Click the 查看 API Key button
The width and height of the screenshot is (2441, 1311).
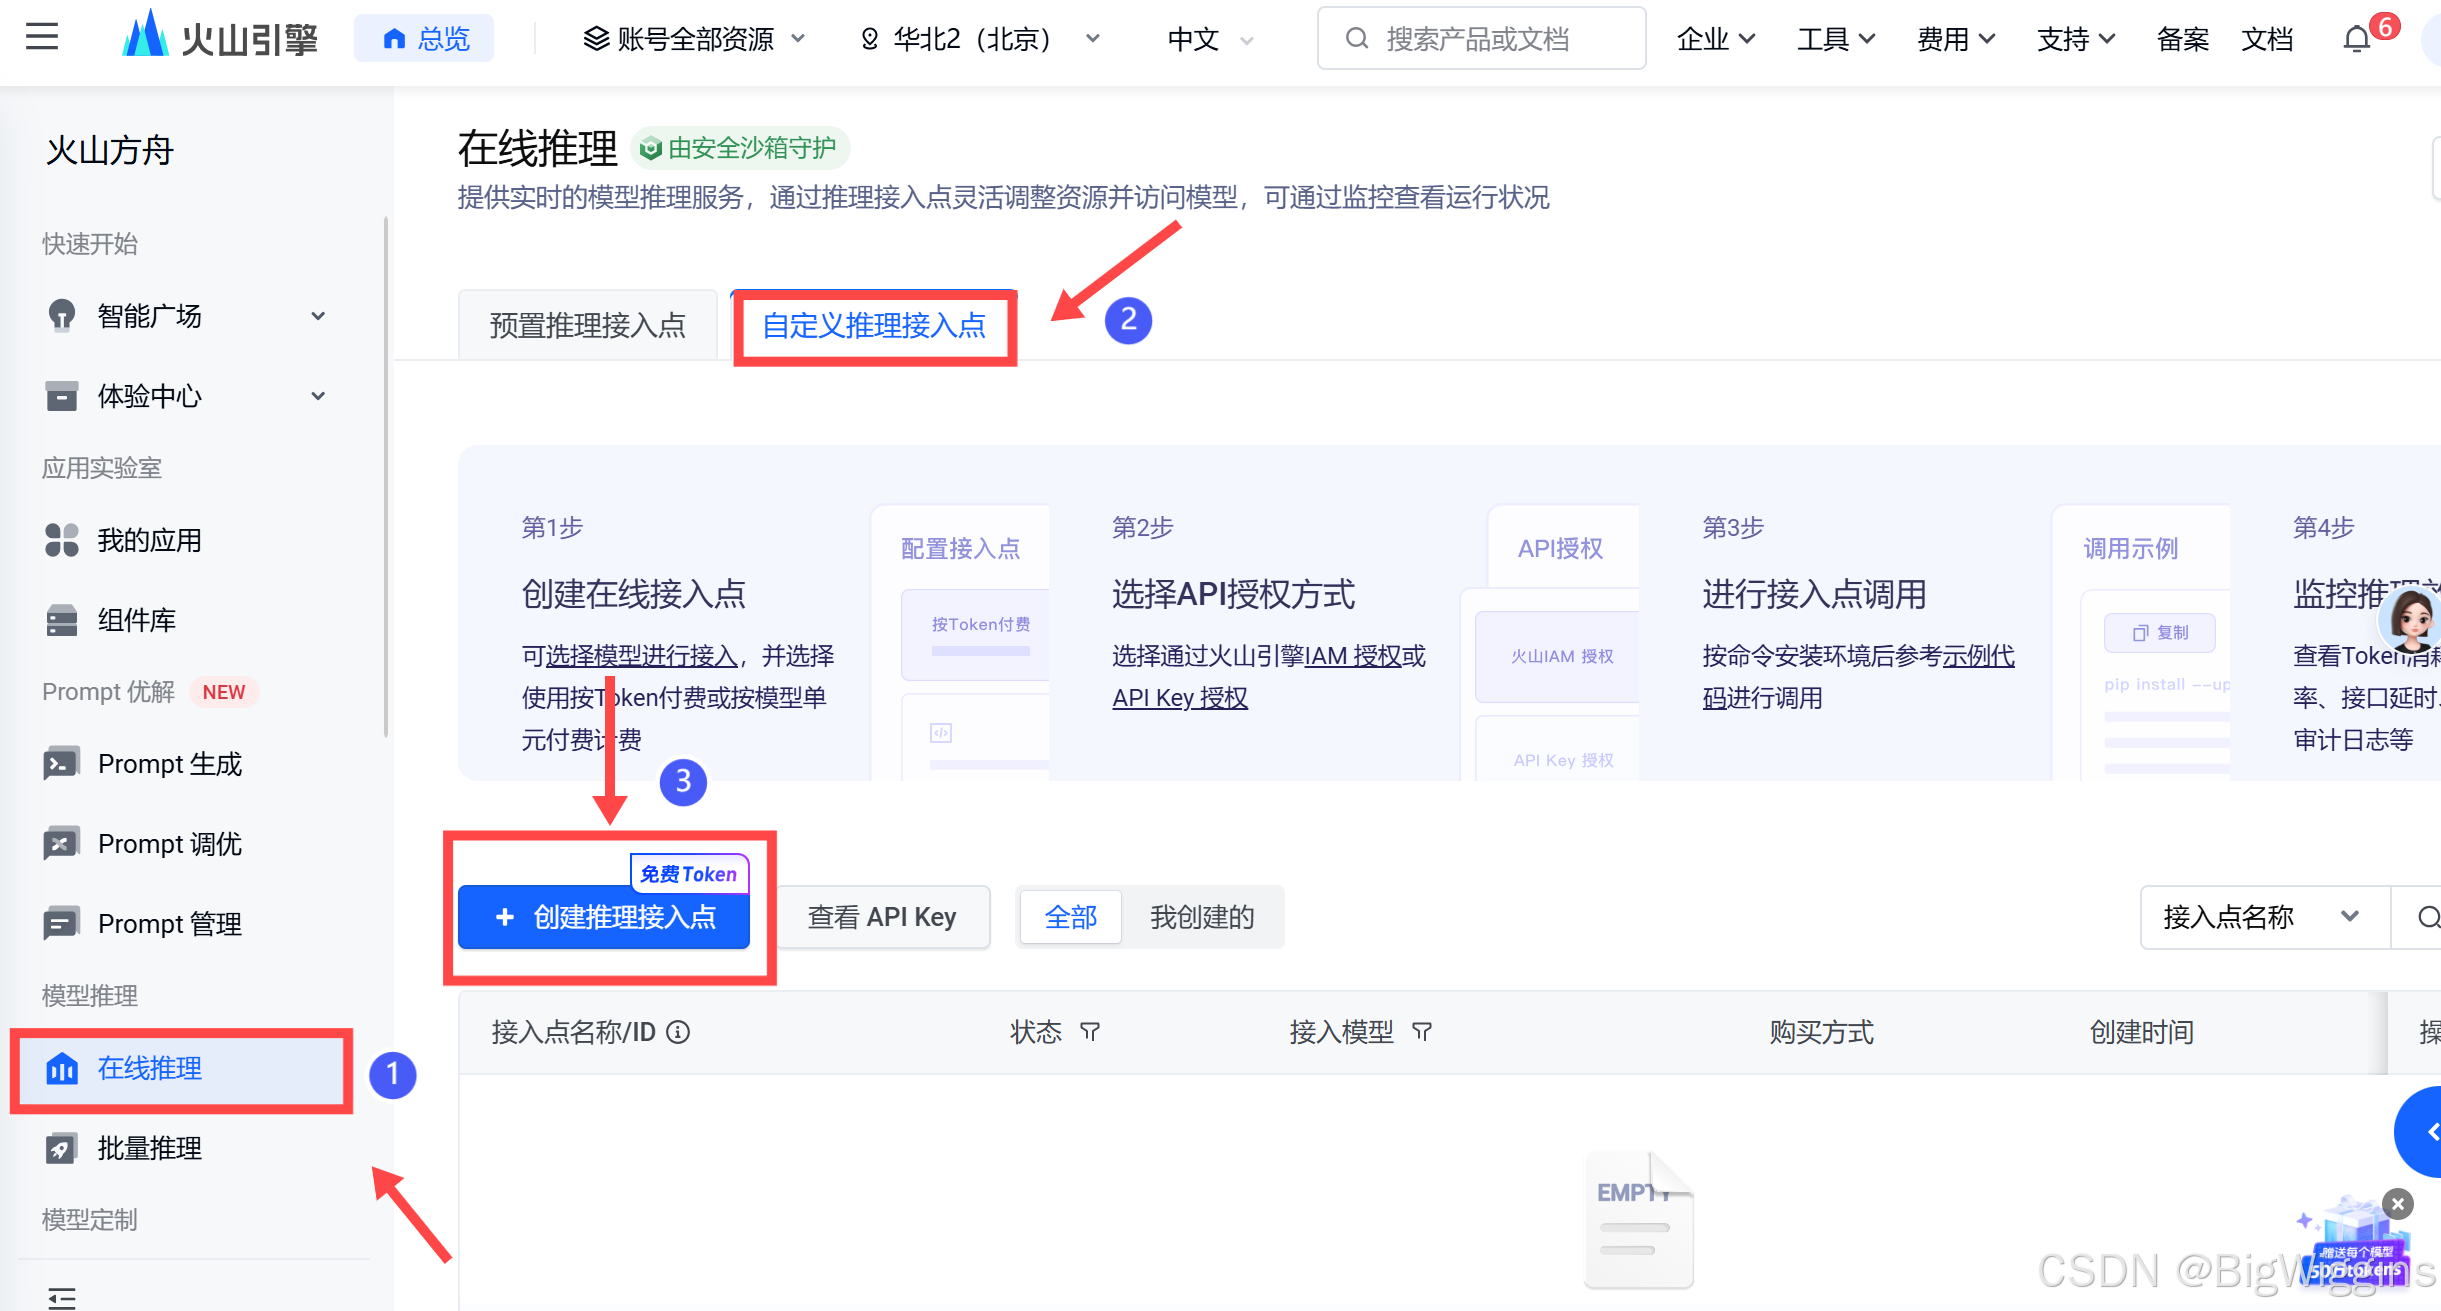(882, 917)
